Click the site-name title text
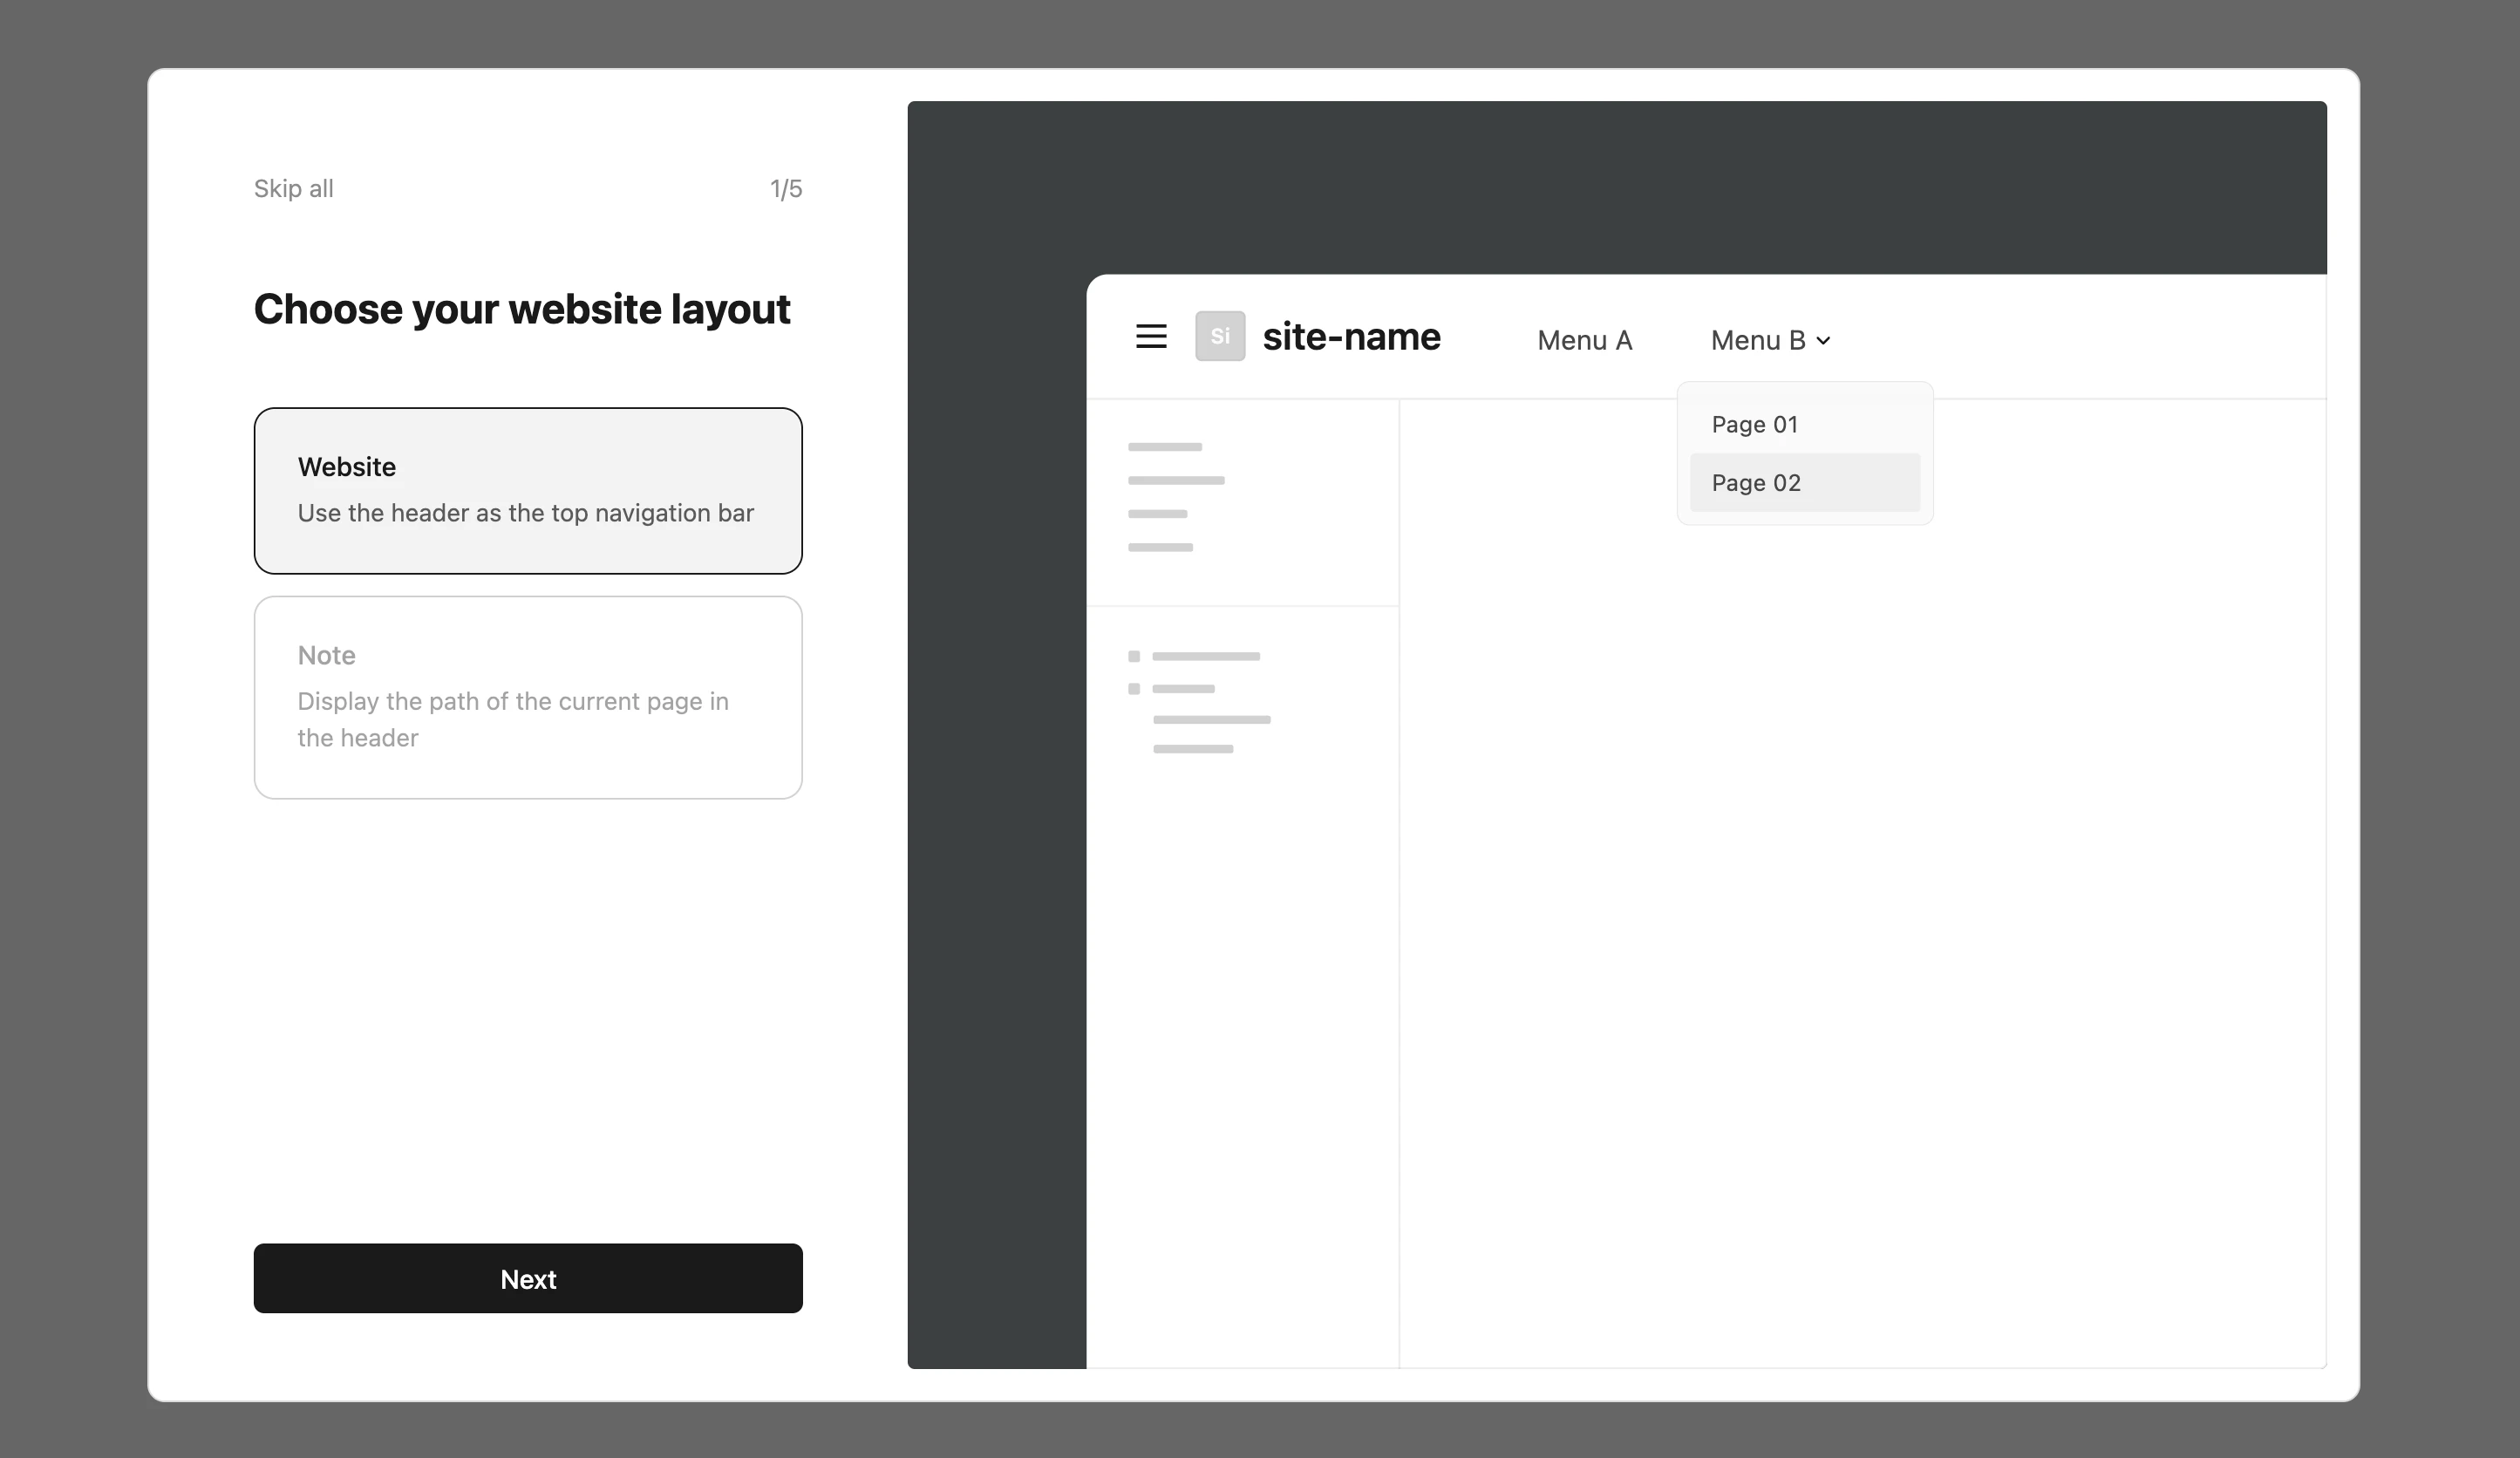The height and width of the screenshot is (1458, 2520). pyautogui.click(x=1351, y=336)
